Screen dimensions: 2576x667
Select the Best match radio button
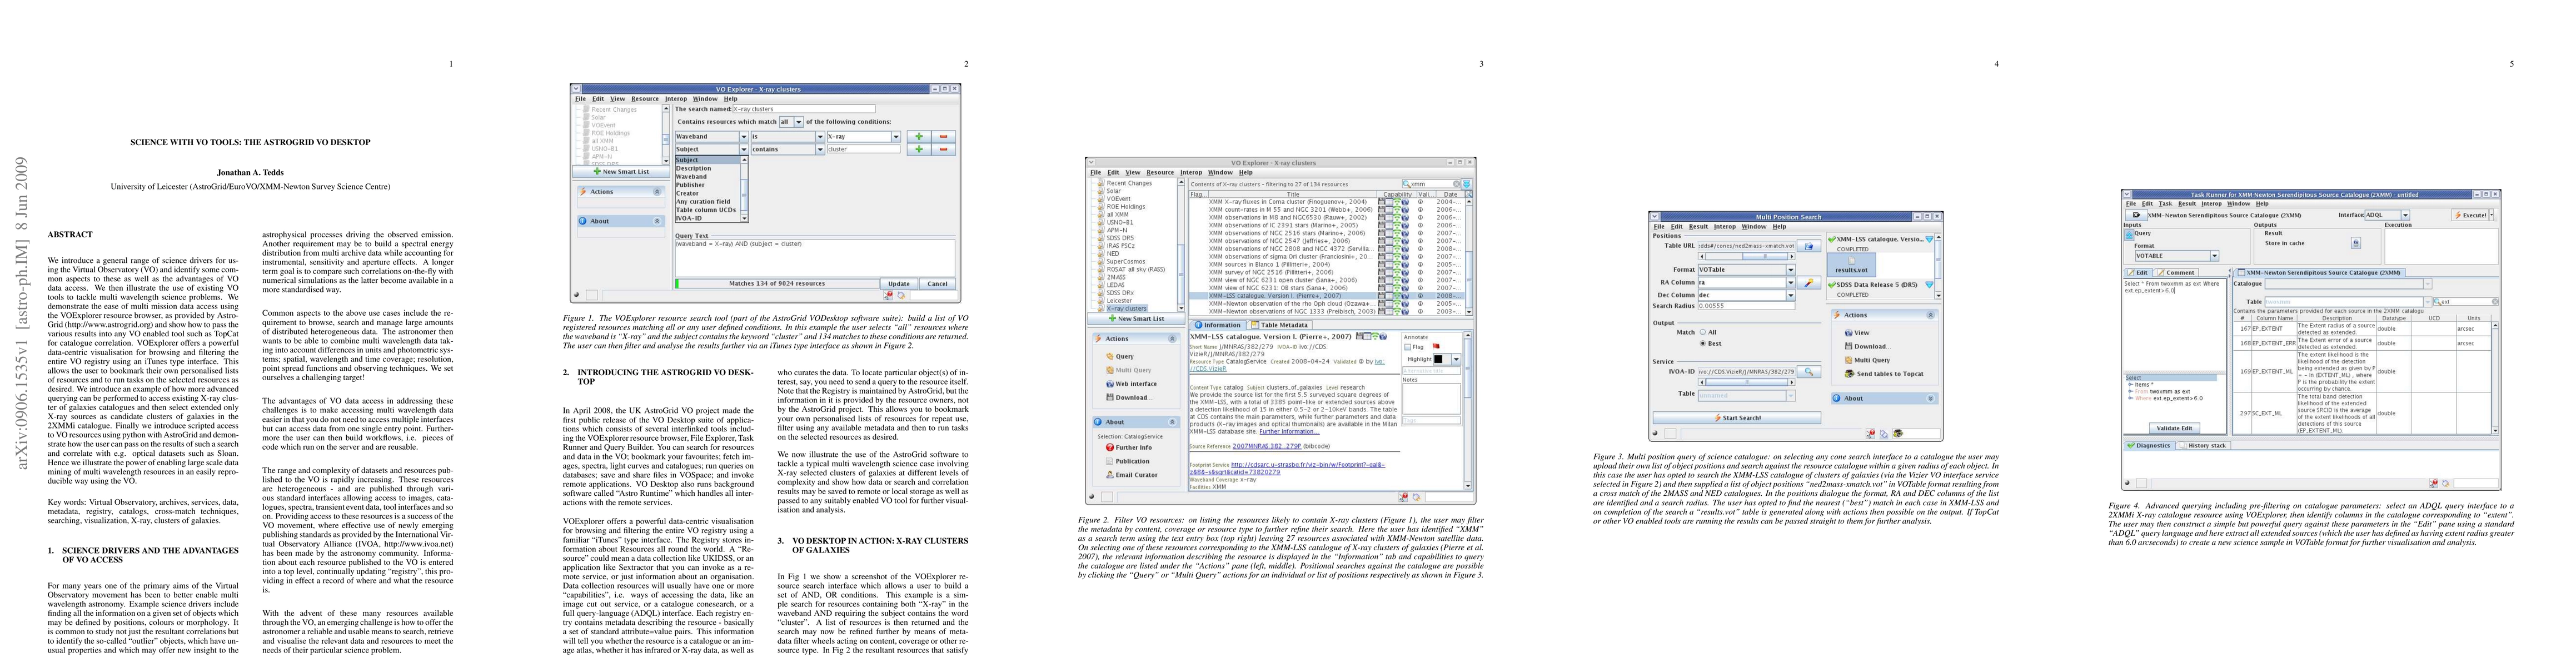tap(1703, 343)
